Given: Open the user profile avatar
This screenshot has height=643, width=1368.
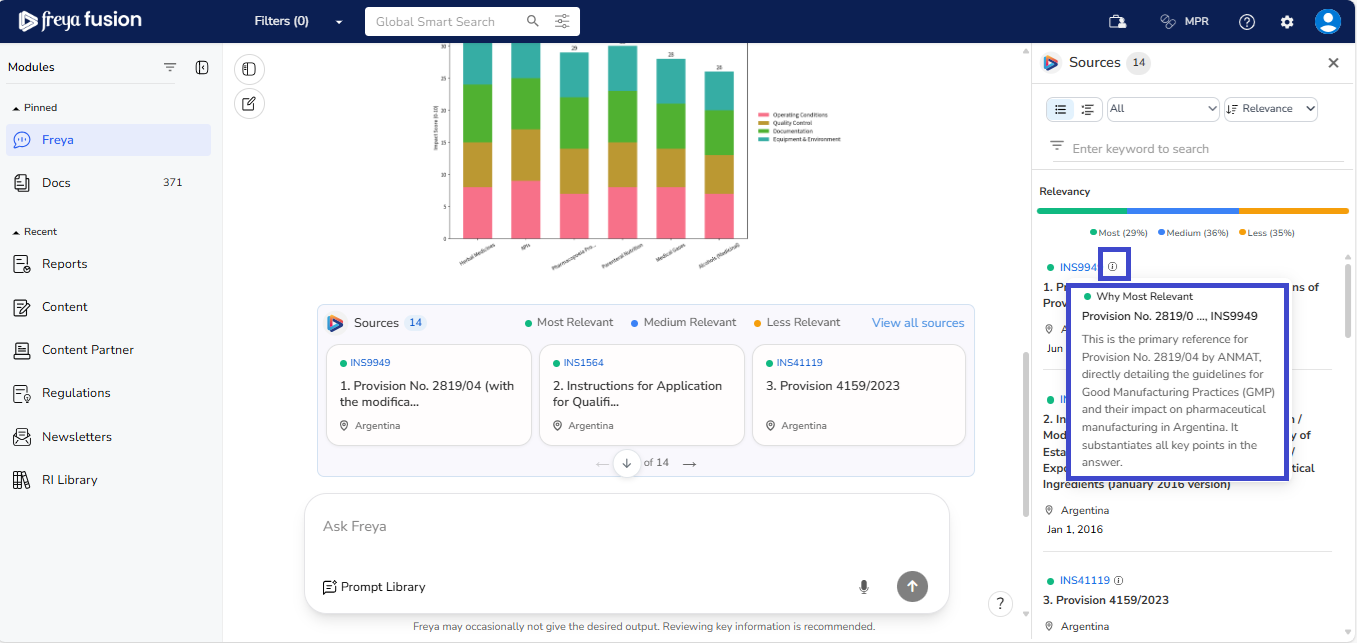Looking at the screenshot, I should tap(1327, 22).
